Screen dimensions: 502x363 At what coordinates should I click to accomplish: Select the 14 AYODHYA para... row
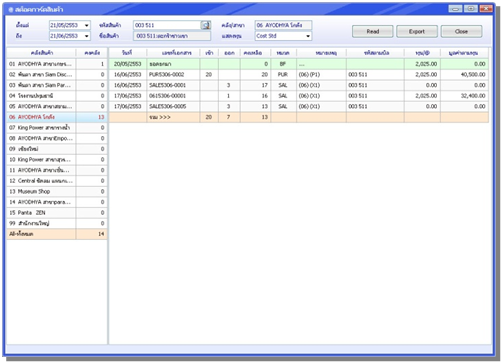coord(57,202)
